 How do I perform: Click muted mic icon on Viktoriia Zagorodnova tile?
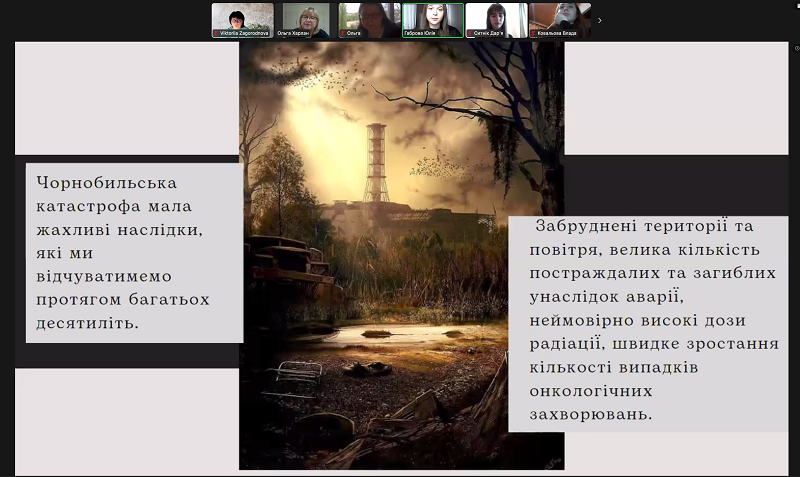click(x=216, y=33)
